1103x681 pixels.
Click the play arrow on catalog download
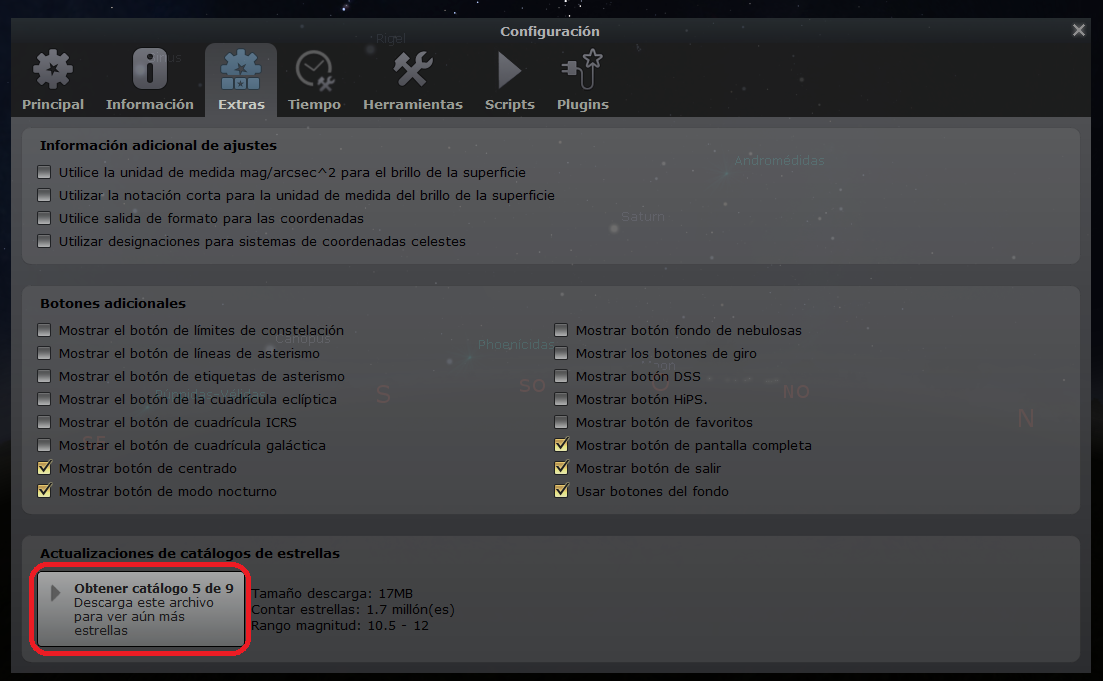click(56, 594)
